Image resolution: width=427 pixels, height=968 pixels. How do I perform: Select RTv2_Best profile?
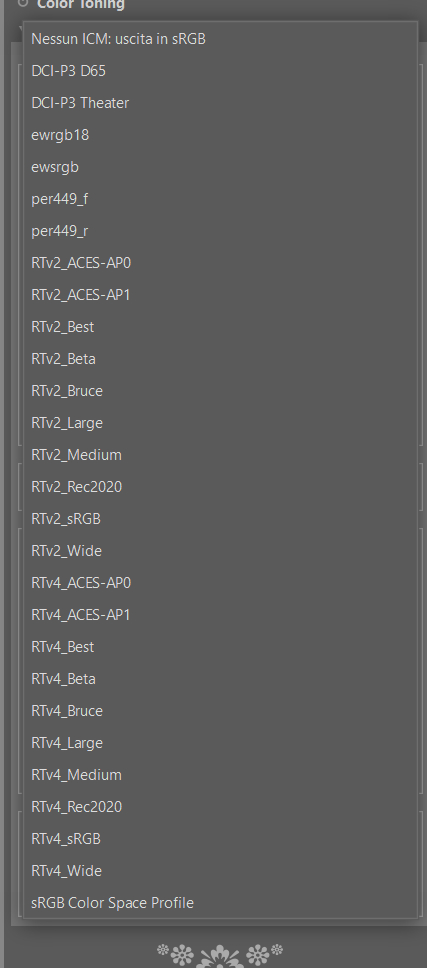220,327
